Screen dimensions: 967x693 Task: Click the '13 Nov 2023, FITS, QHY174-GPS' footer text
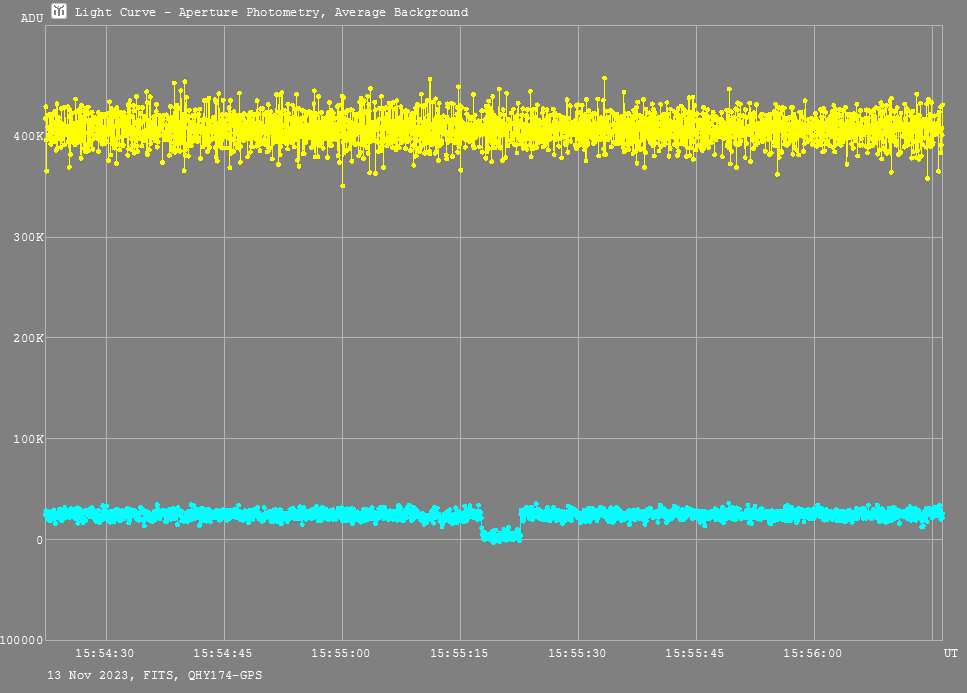click(x=155, y=675)
